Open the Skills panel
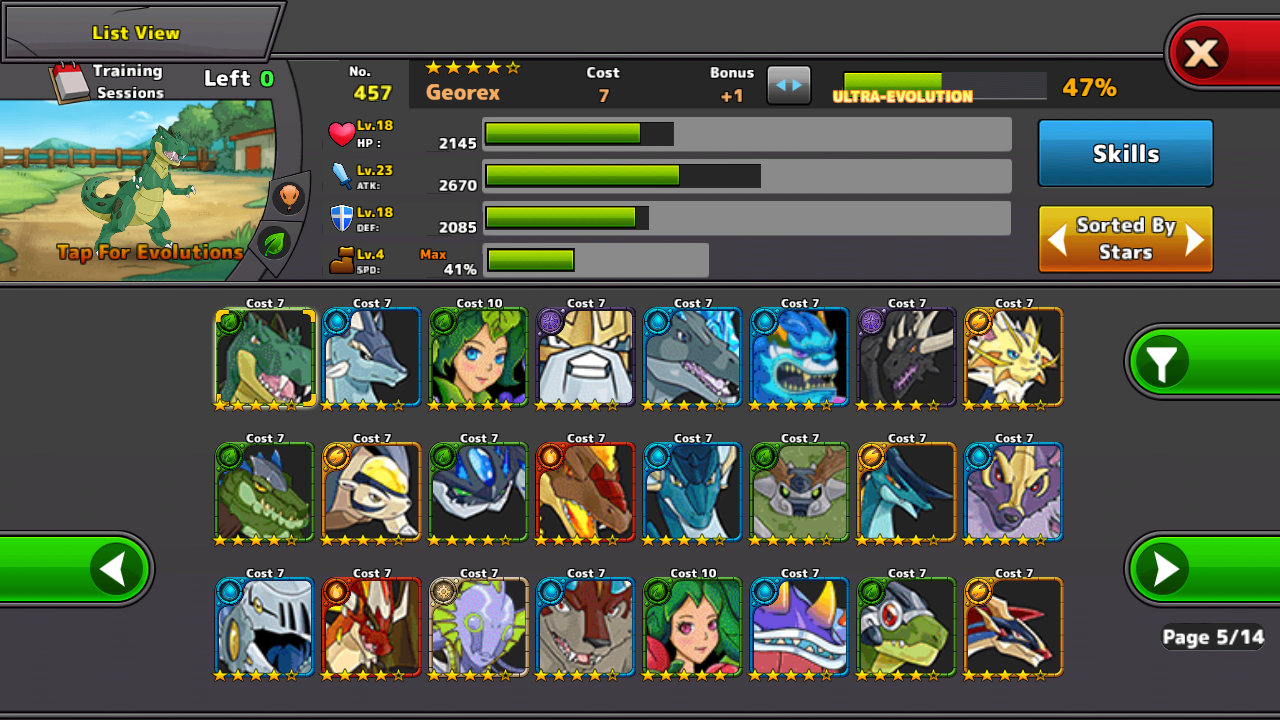This screenshot has width=1280, height=720. coord(1125,153)
